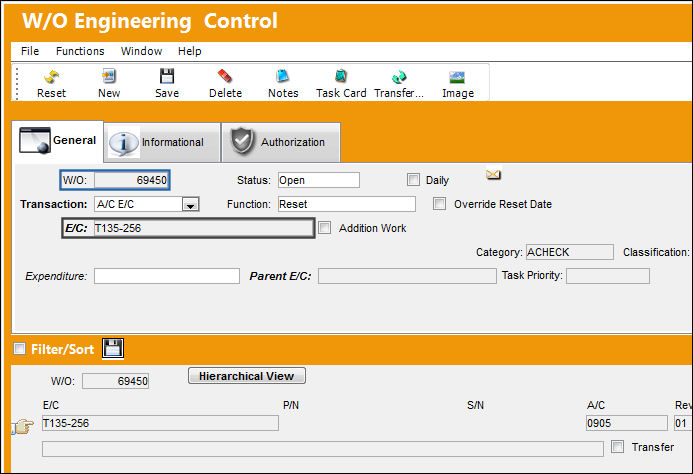Check the Transfer checkbox
This screenshot has width=693, height=474.
(x=617, y=447)
